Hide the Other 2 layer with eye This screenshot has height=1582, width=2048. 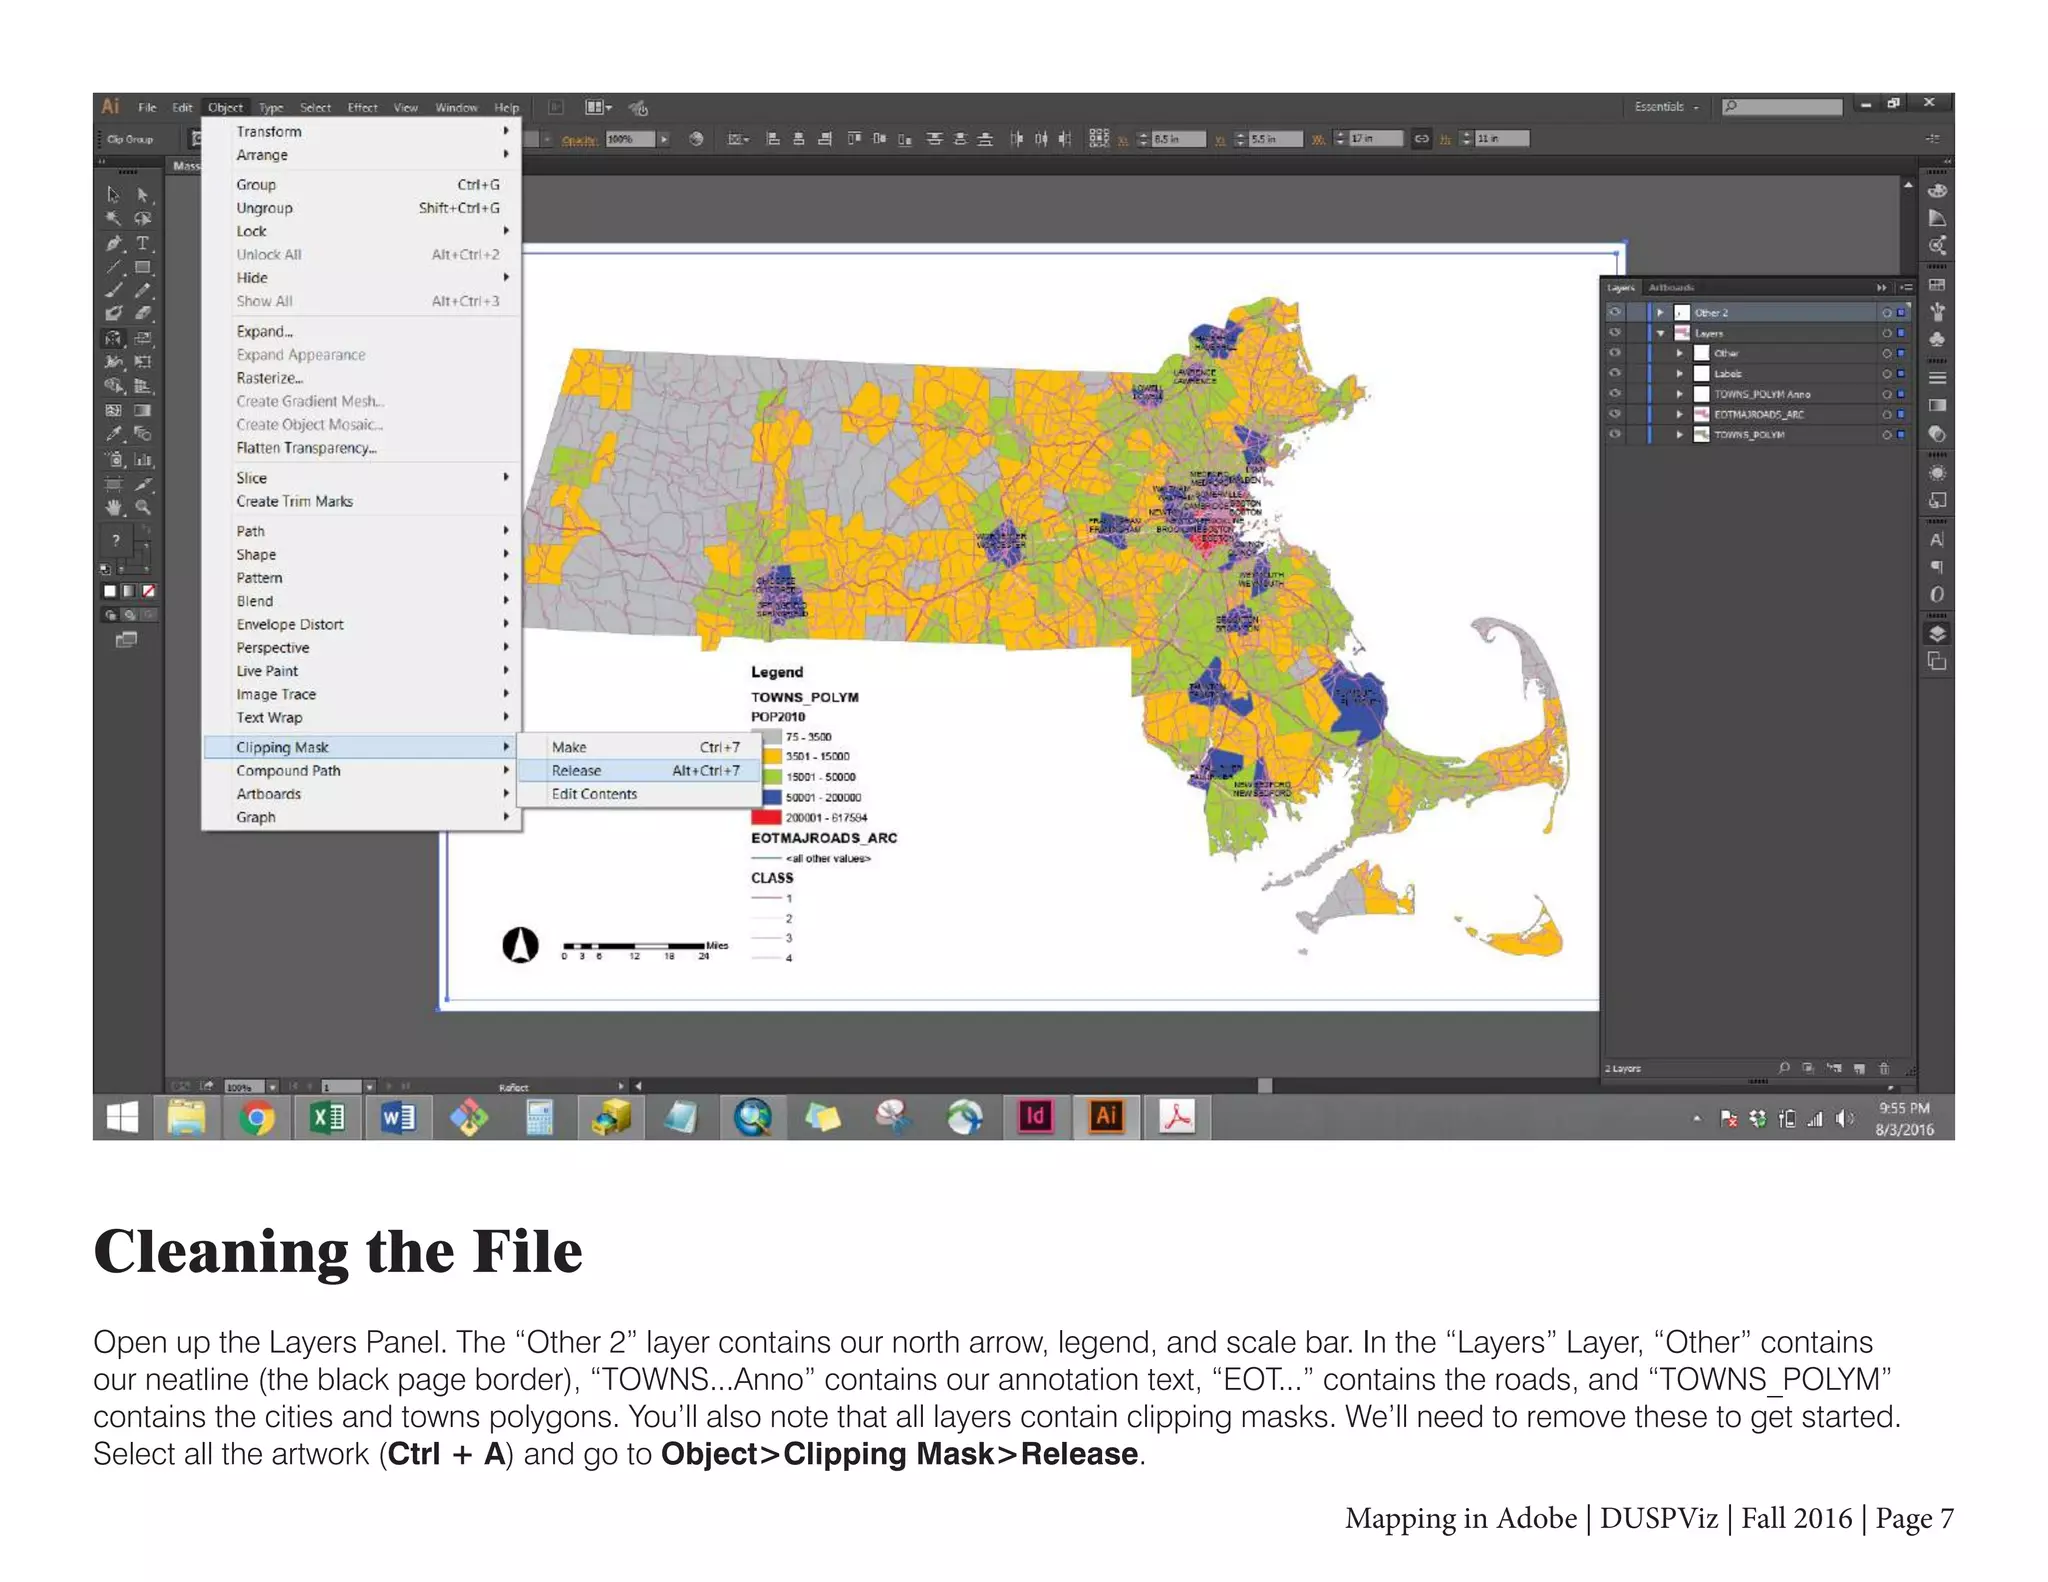point(1614,312)
